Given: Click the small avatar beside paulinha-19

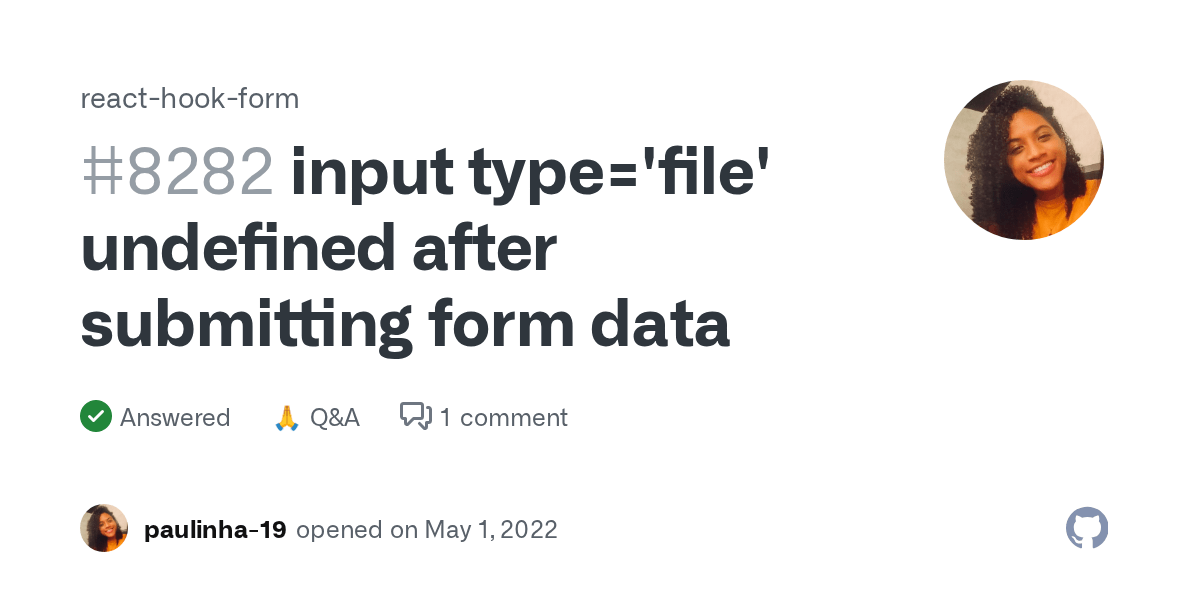Looking at the screenshot, I should [x=104, y=528].
